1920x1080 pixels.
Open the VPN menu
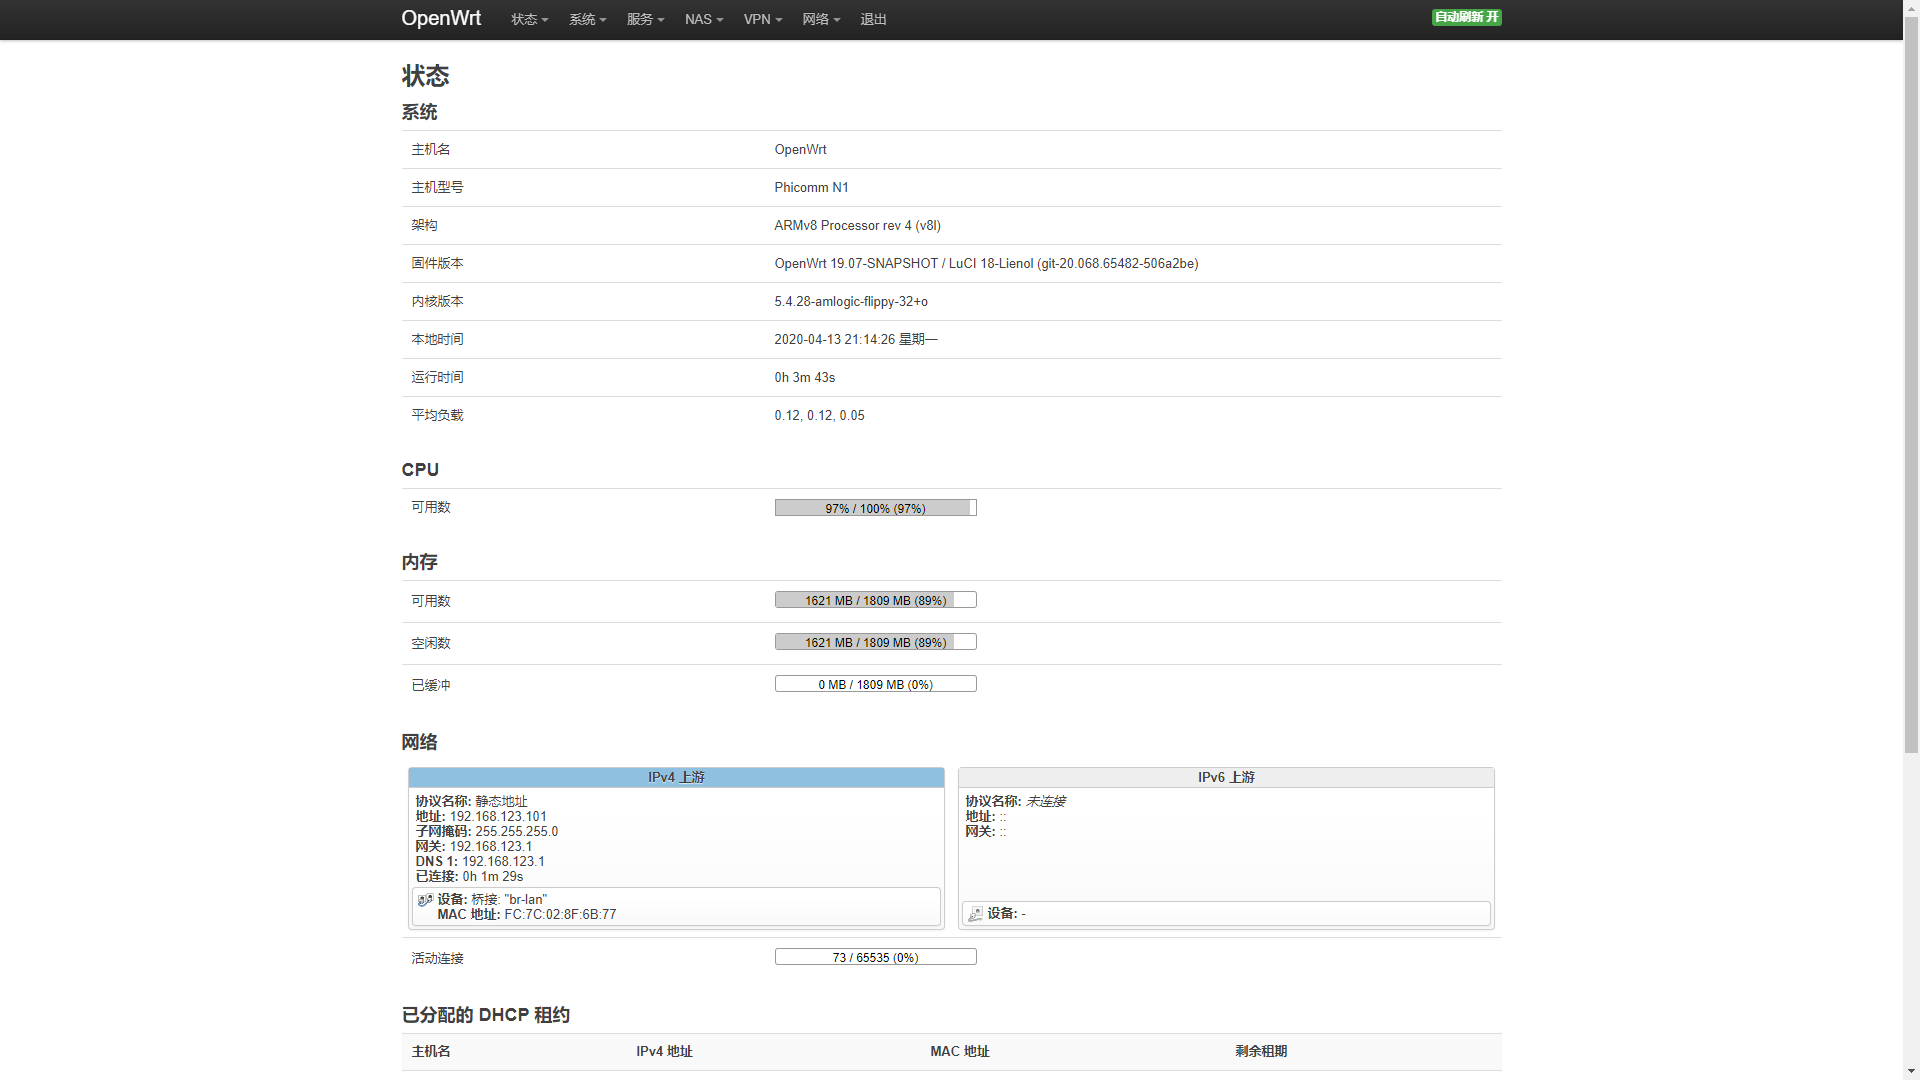pos(762,19)
